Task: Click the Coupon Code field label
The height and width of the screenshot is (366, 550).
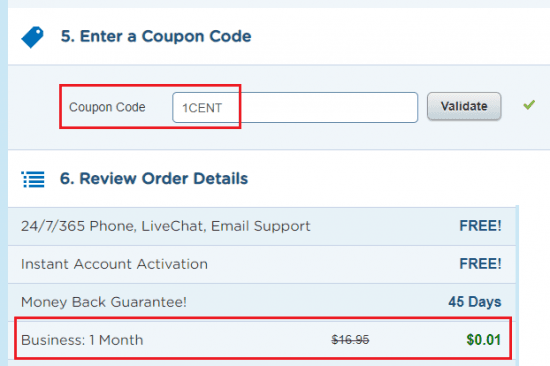Action: (x=107, y=107)
